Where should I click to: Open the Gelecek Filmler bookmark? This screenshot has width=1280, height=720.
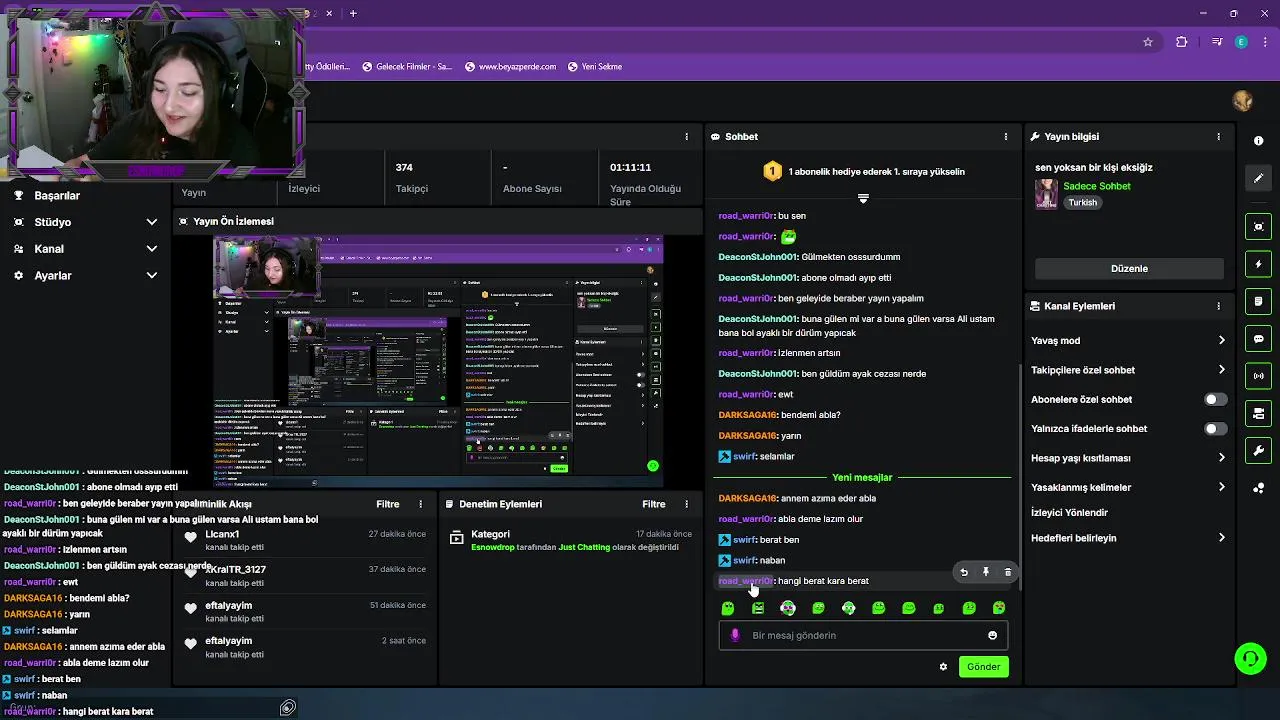407,67
